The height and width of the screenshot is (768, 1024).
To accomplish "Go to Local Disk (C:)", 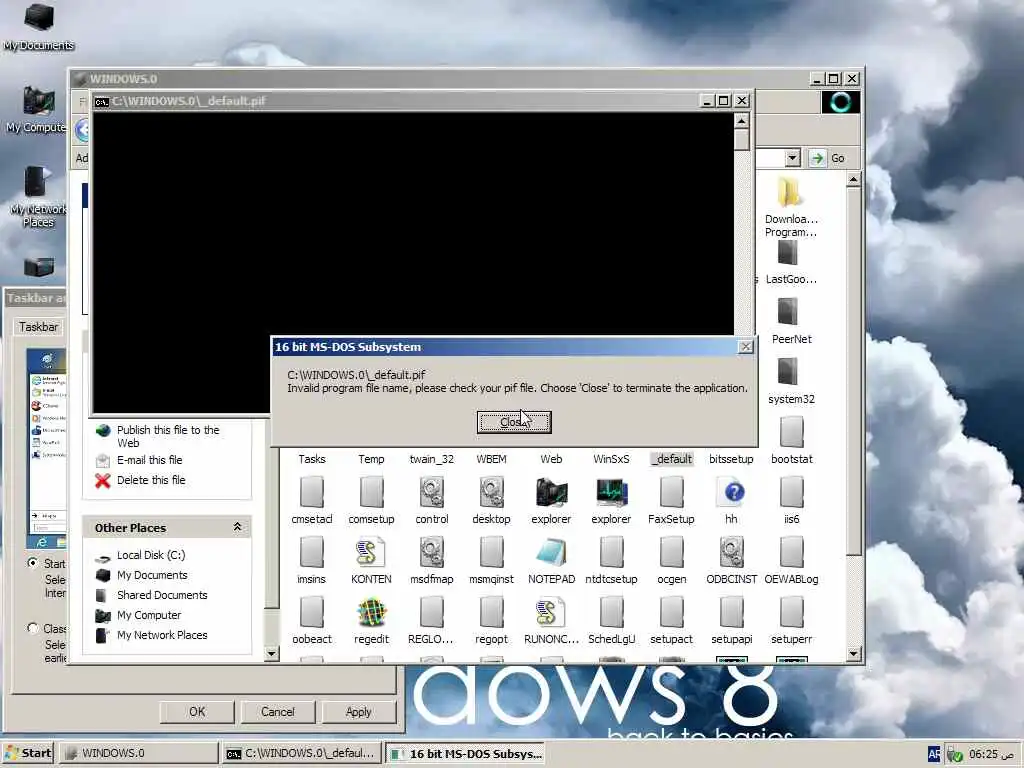I will coord(150,555).
